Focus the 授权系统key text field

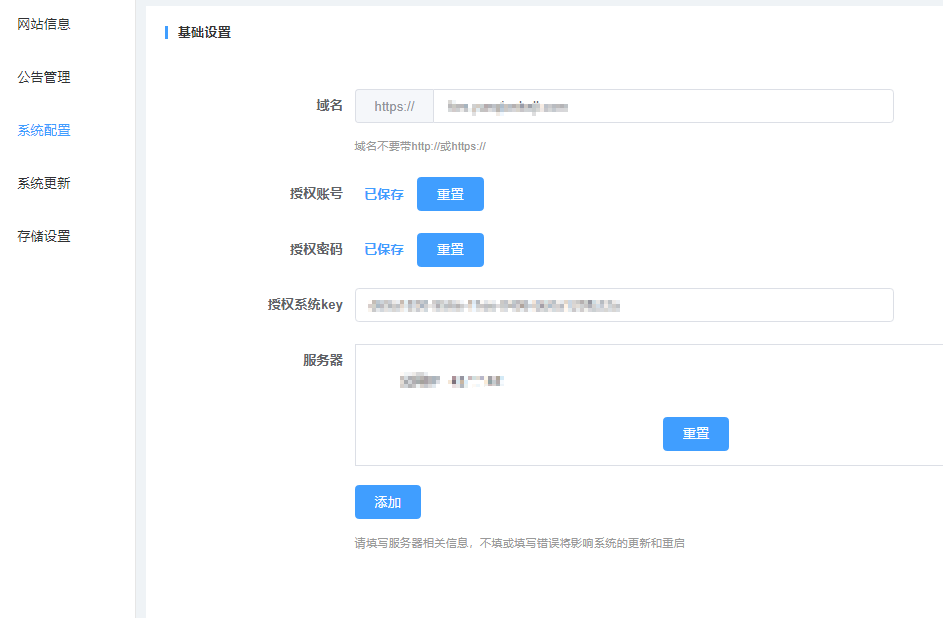click(624, 306)
